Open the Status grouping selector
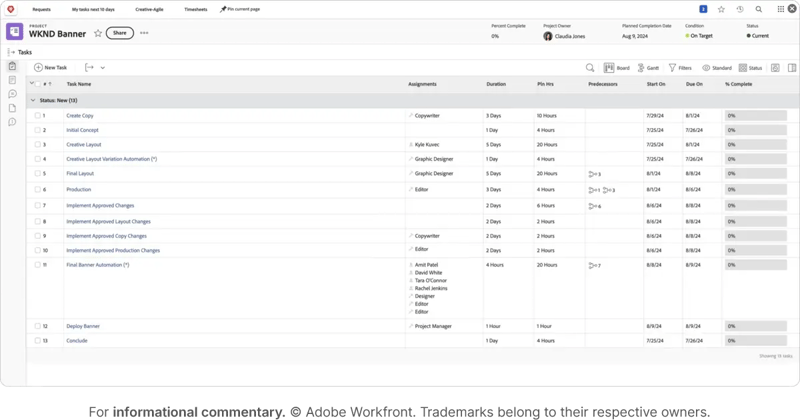Image resolution: width=800 pixels, height=420 pixels. [751, 68]
